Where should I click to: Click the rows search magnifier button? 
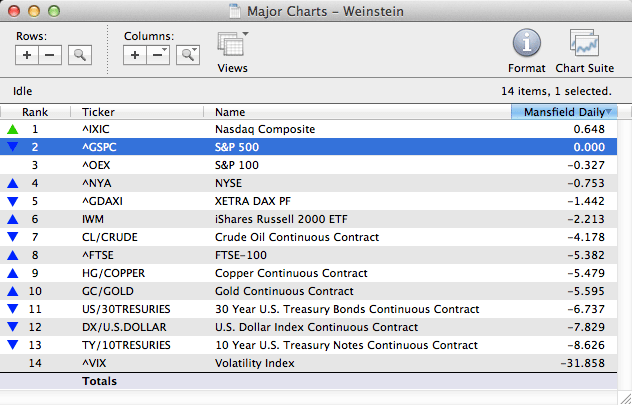tap(79, 55)
